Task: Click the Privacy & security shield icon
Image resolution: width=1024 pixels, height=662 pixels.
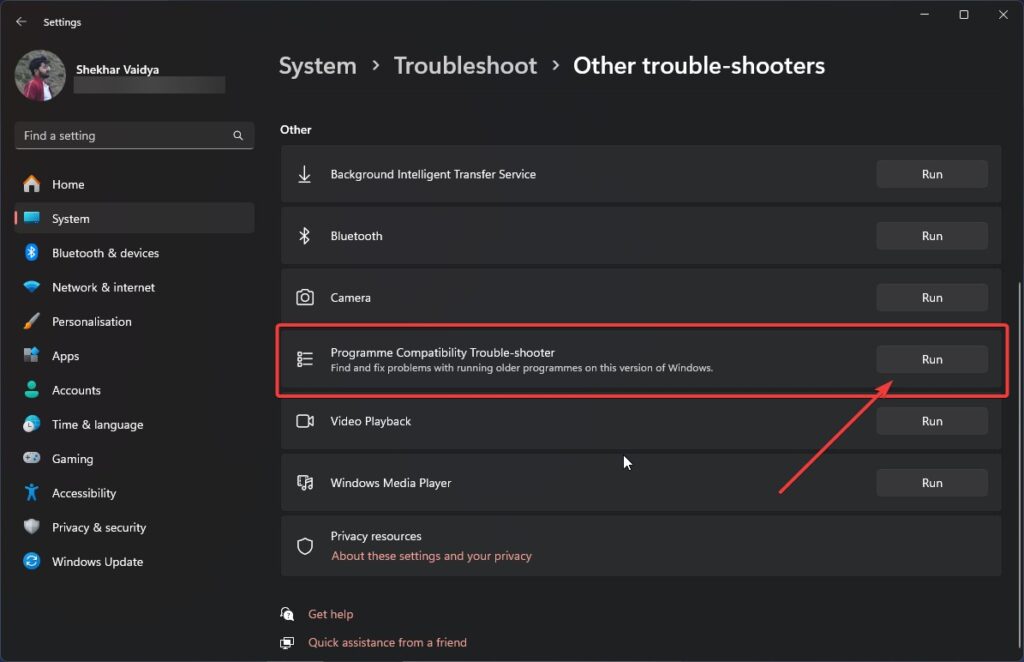Action: [31, 526]
